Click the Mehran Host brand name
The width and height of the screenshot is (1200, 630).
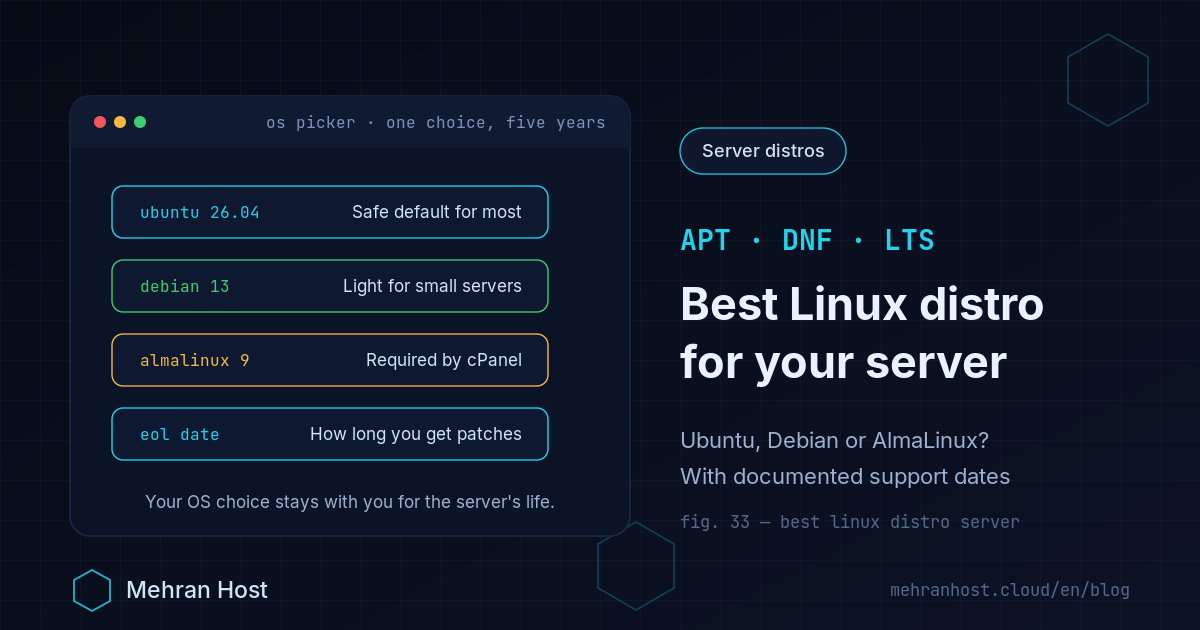[x=197, y=590]
